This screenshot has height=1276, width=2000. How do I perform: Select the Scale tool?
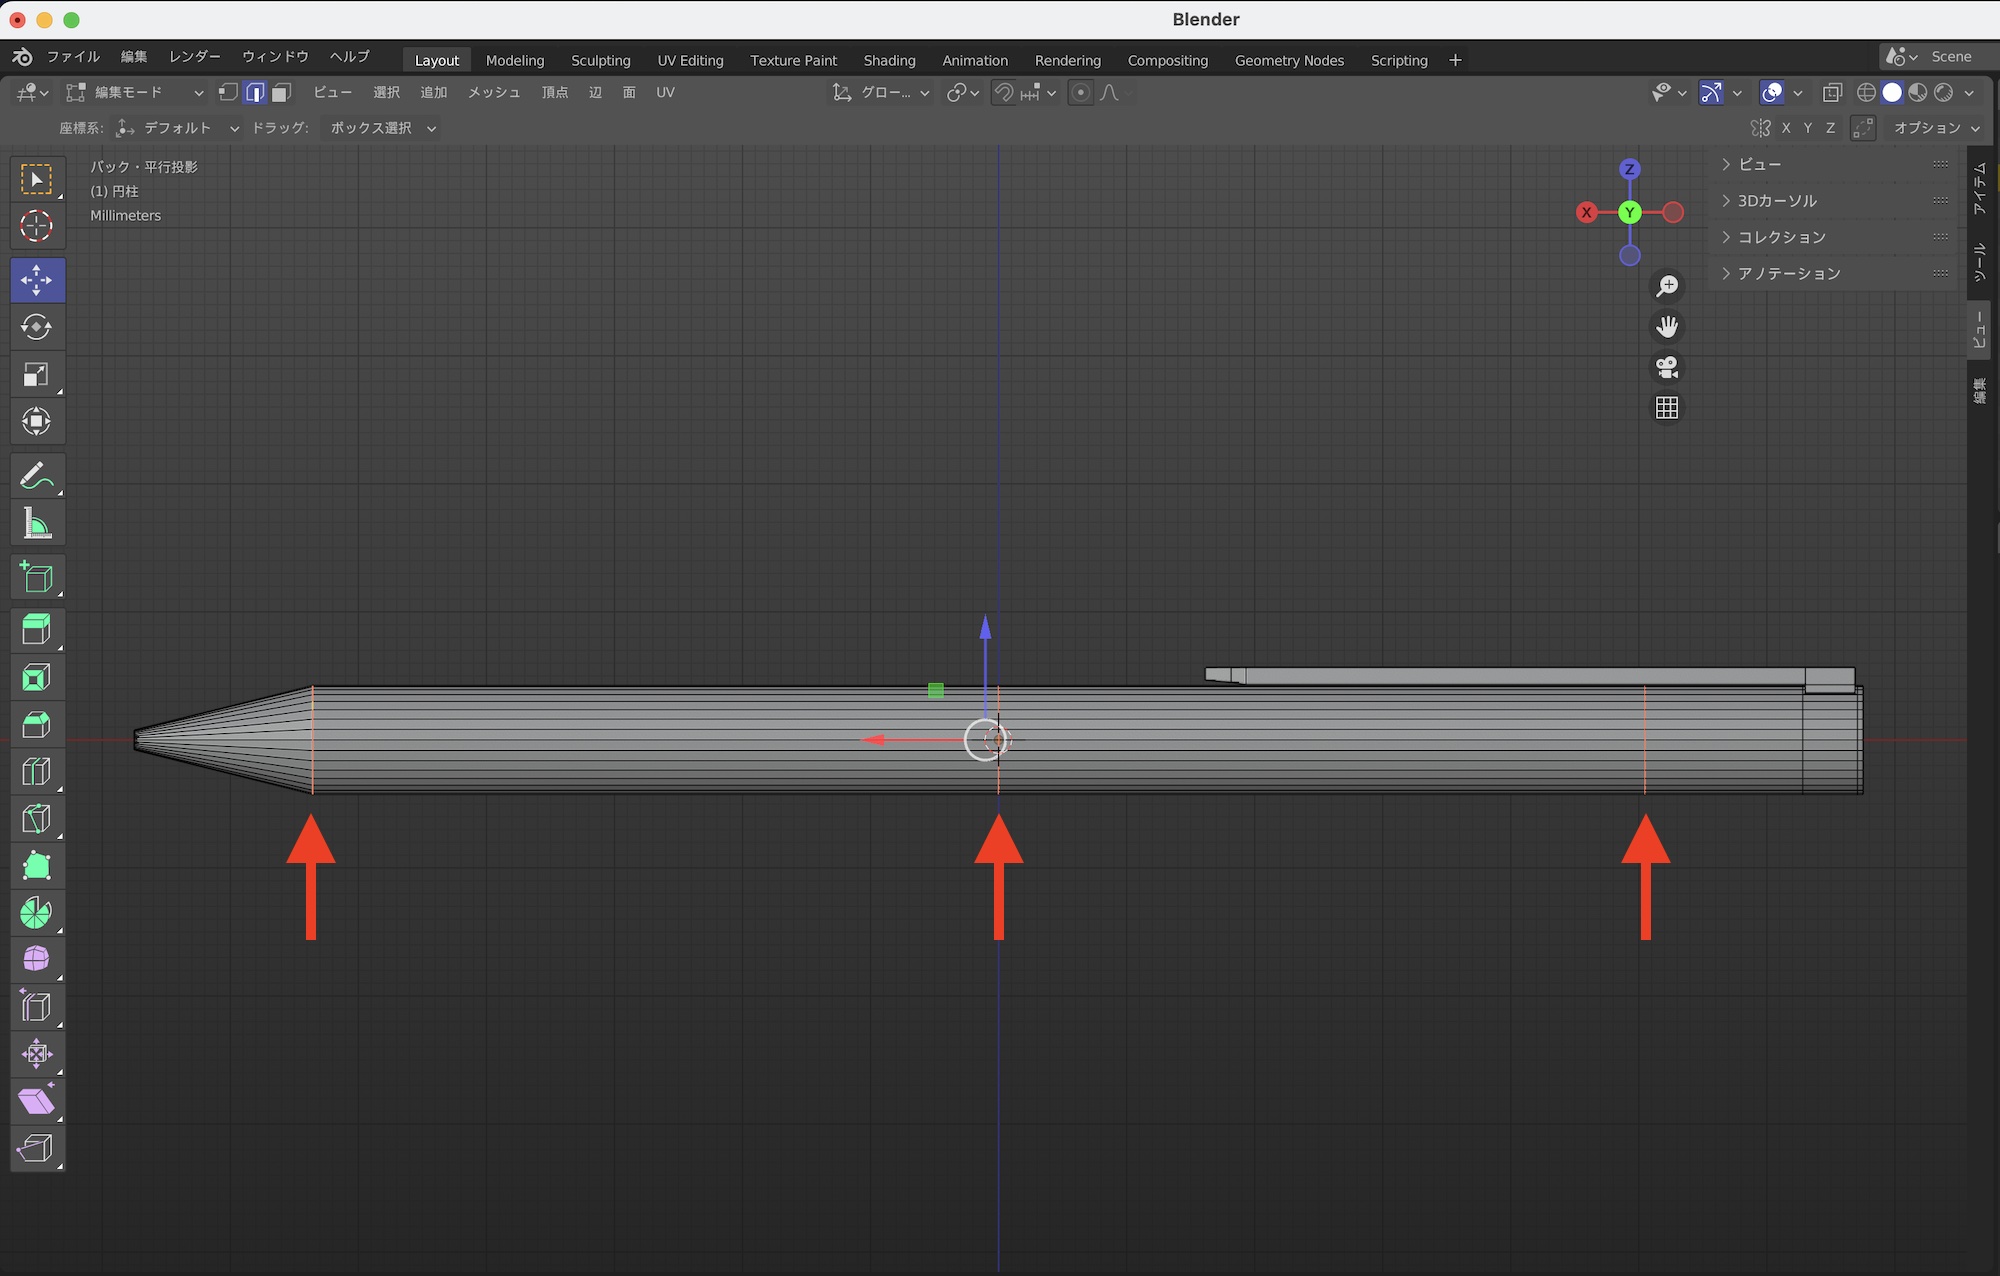(x=37, y=375)
